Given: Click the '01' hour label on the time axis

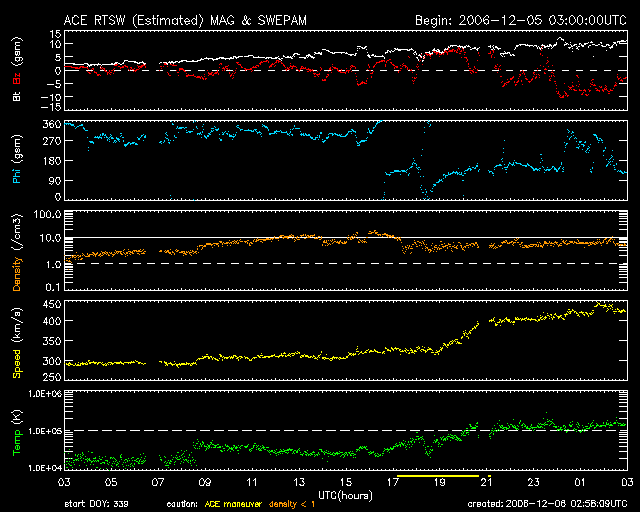Looking at the screenshot, I should tap(580, 483).
